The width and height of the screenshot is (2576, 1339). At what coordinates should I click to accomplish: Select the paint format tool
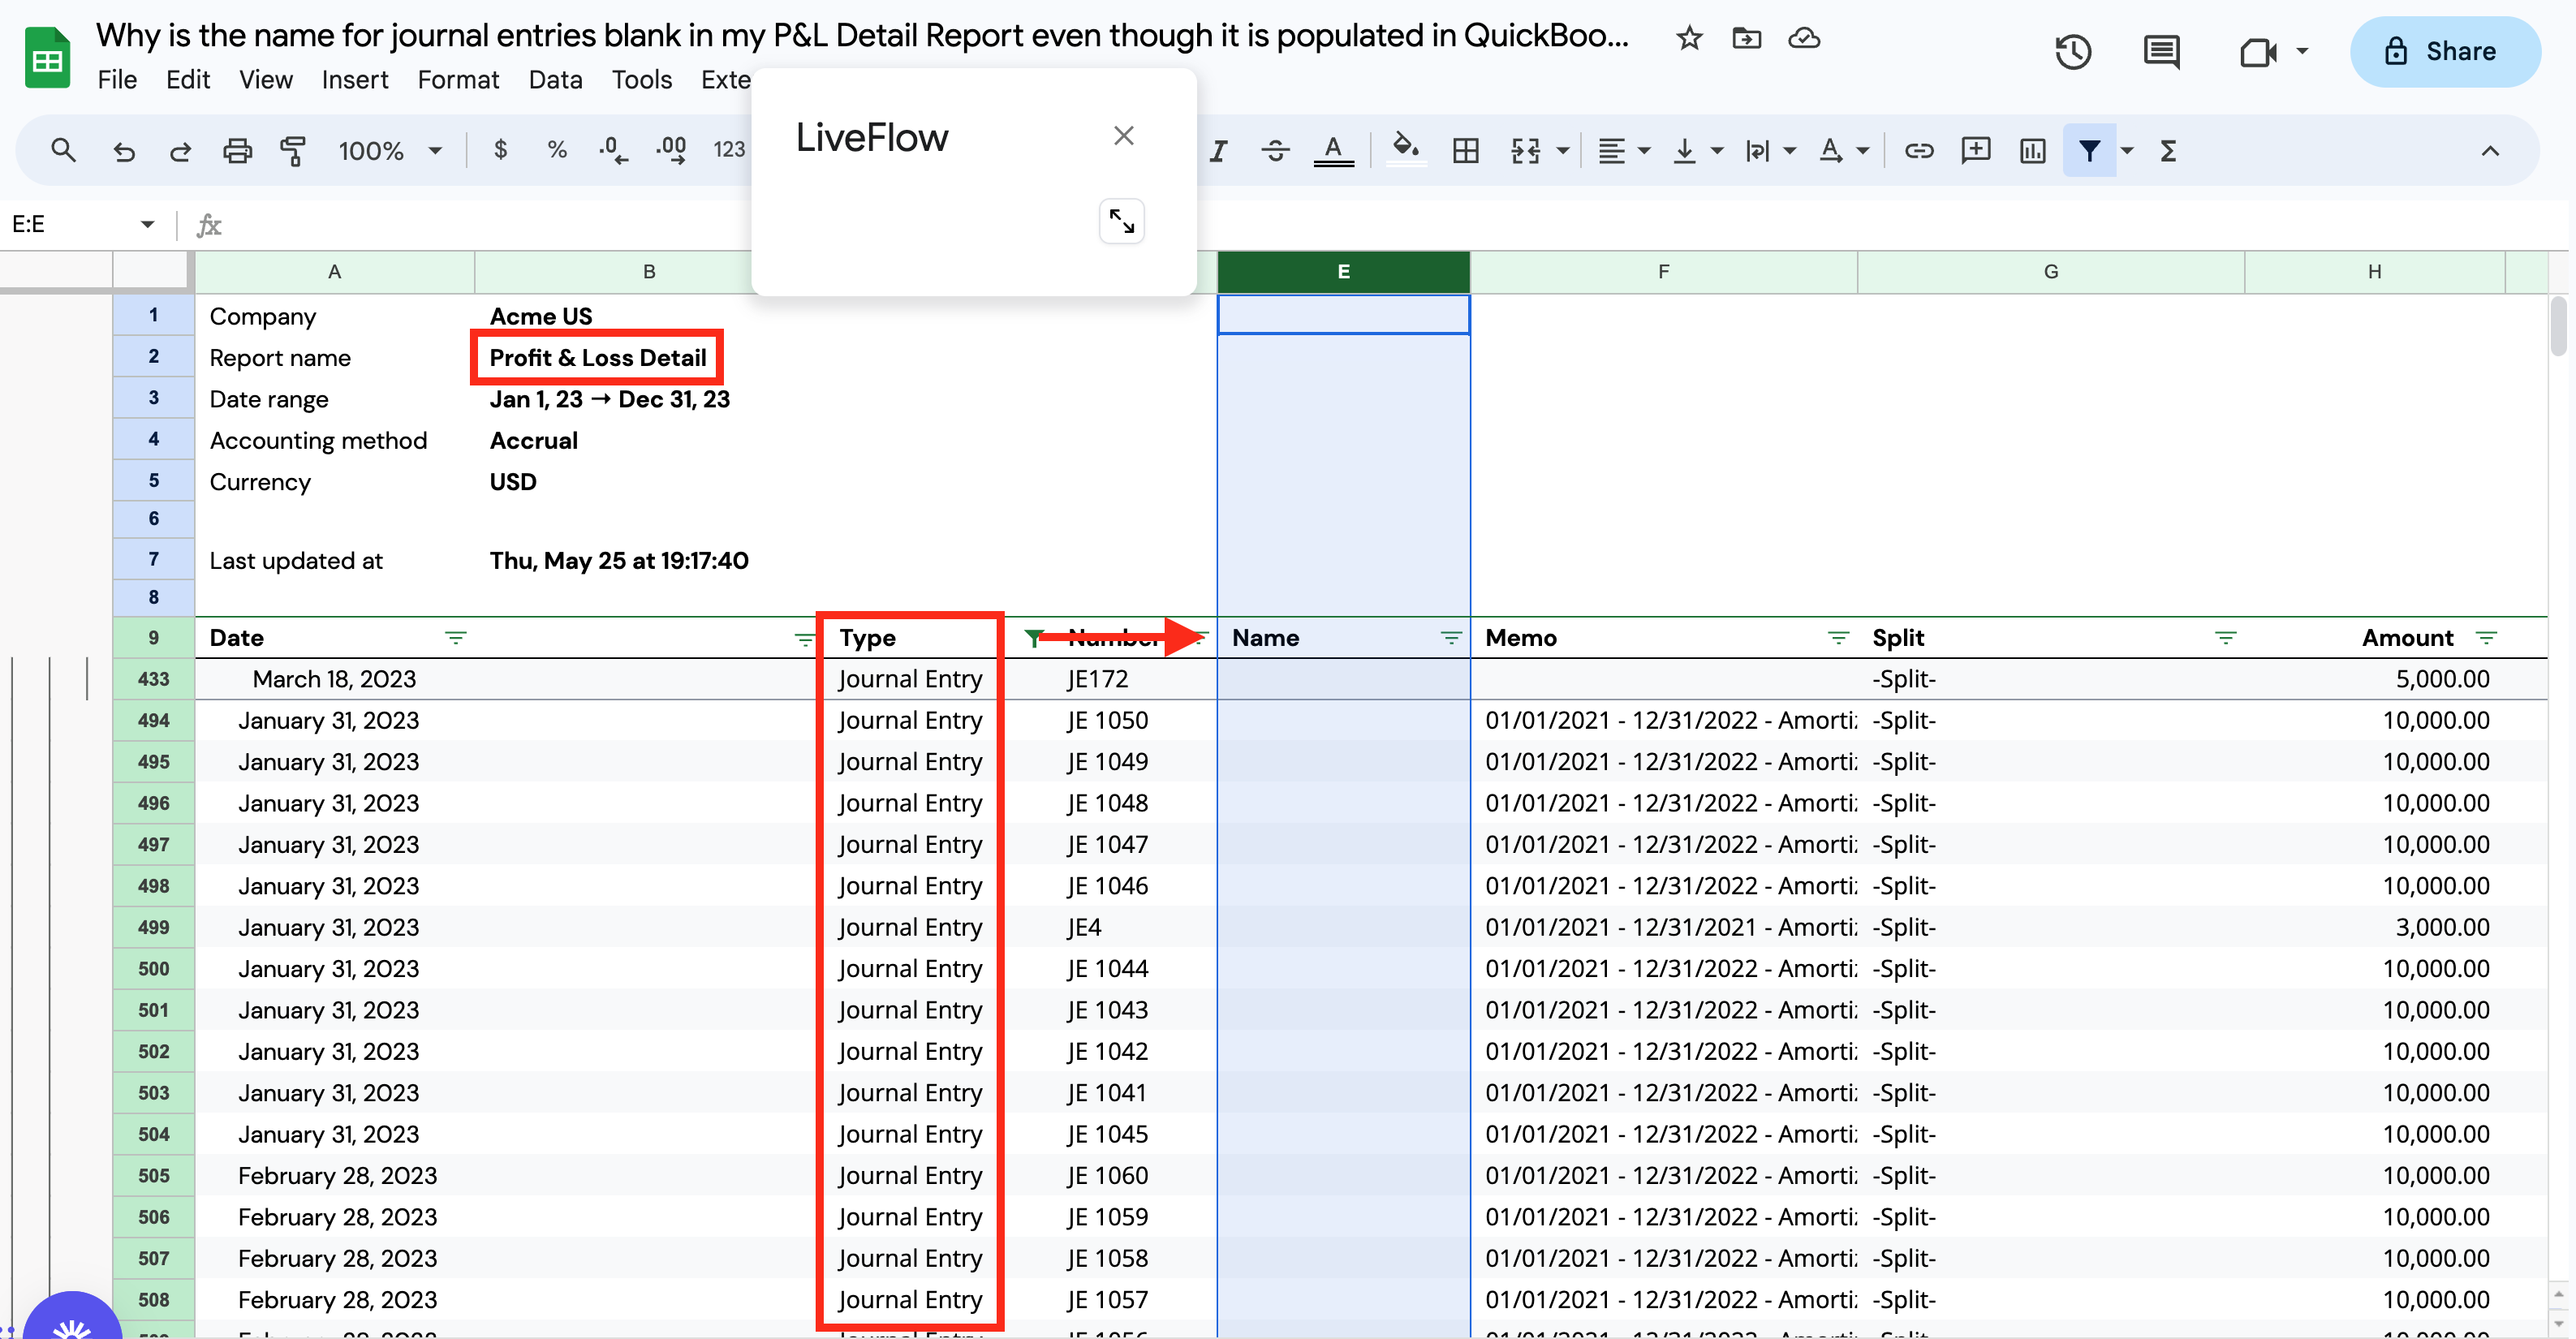293,150
